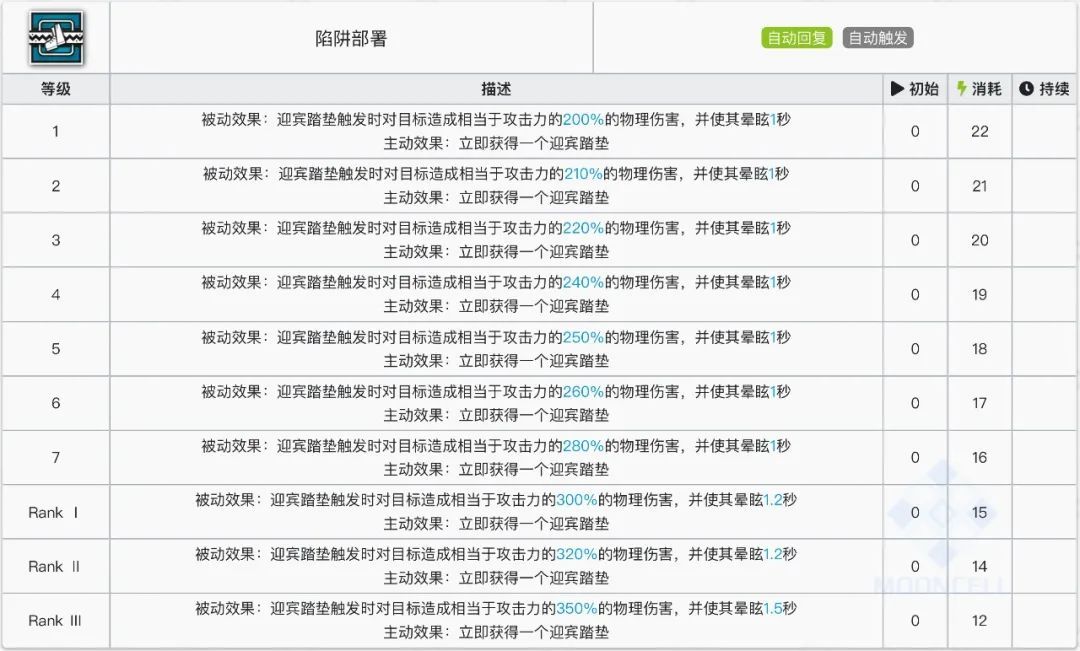Click the 描述 column header
This screenshot has width=1080, height=651.
pyautogui.click(x=496, y=89)
